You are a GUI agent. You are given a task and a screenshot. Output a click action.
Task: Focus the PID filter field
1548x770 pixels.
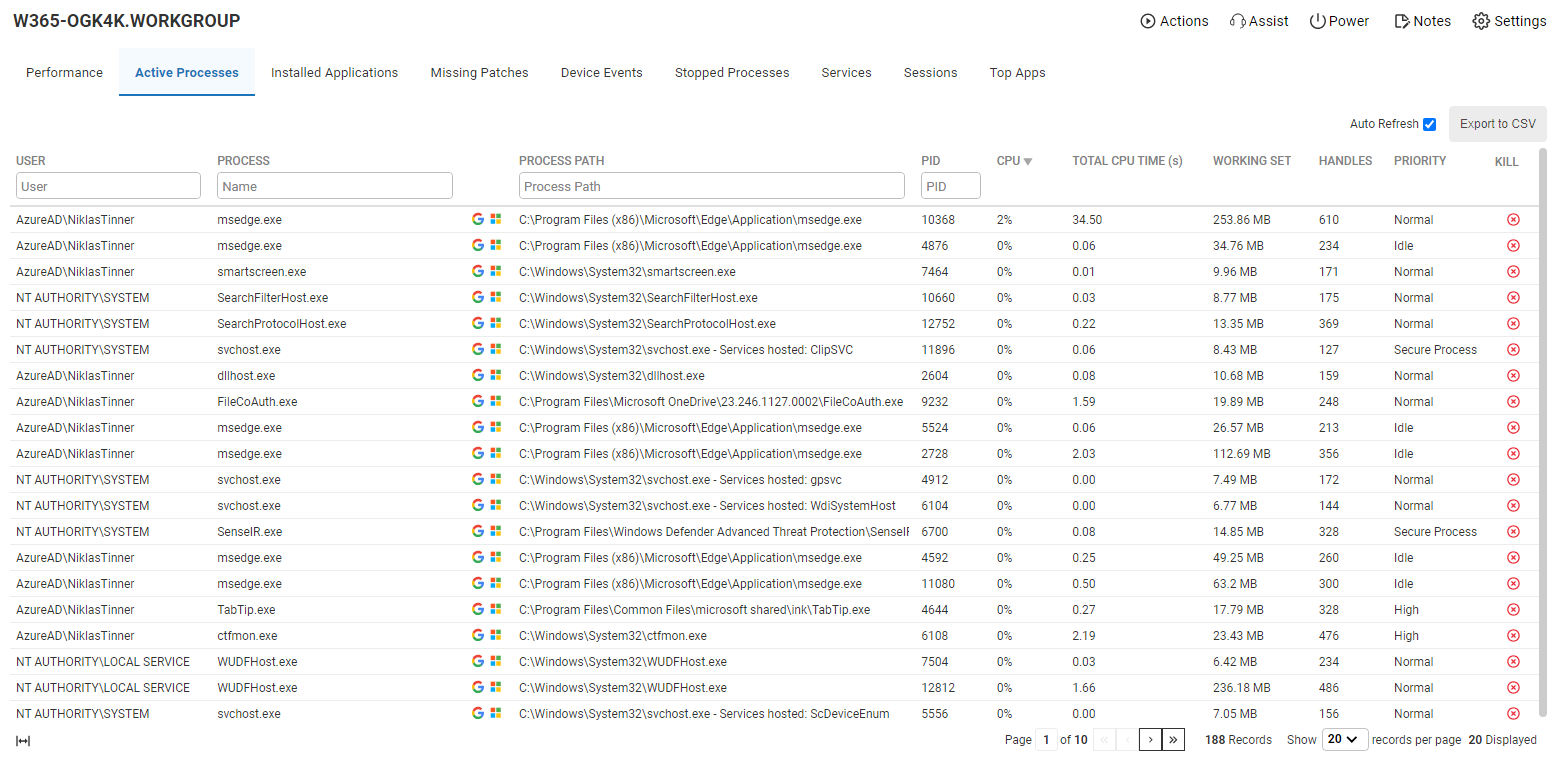[950, 186]
